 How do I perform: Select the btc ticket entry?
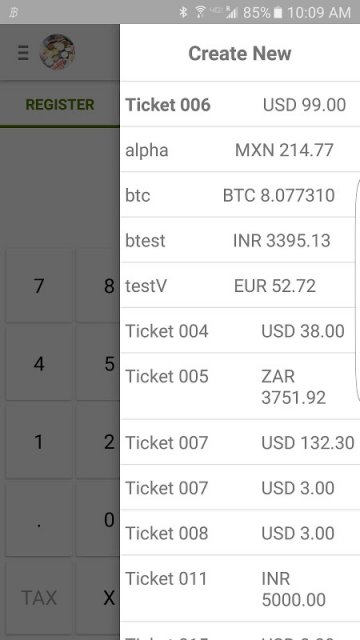[240, 195]
